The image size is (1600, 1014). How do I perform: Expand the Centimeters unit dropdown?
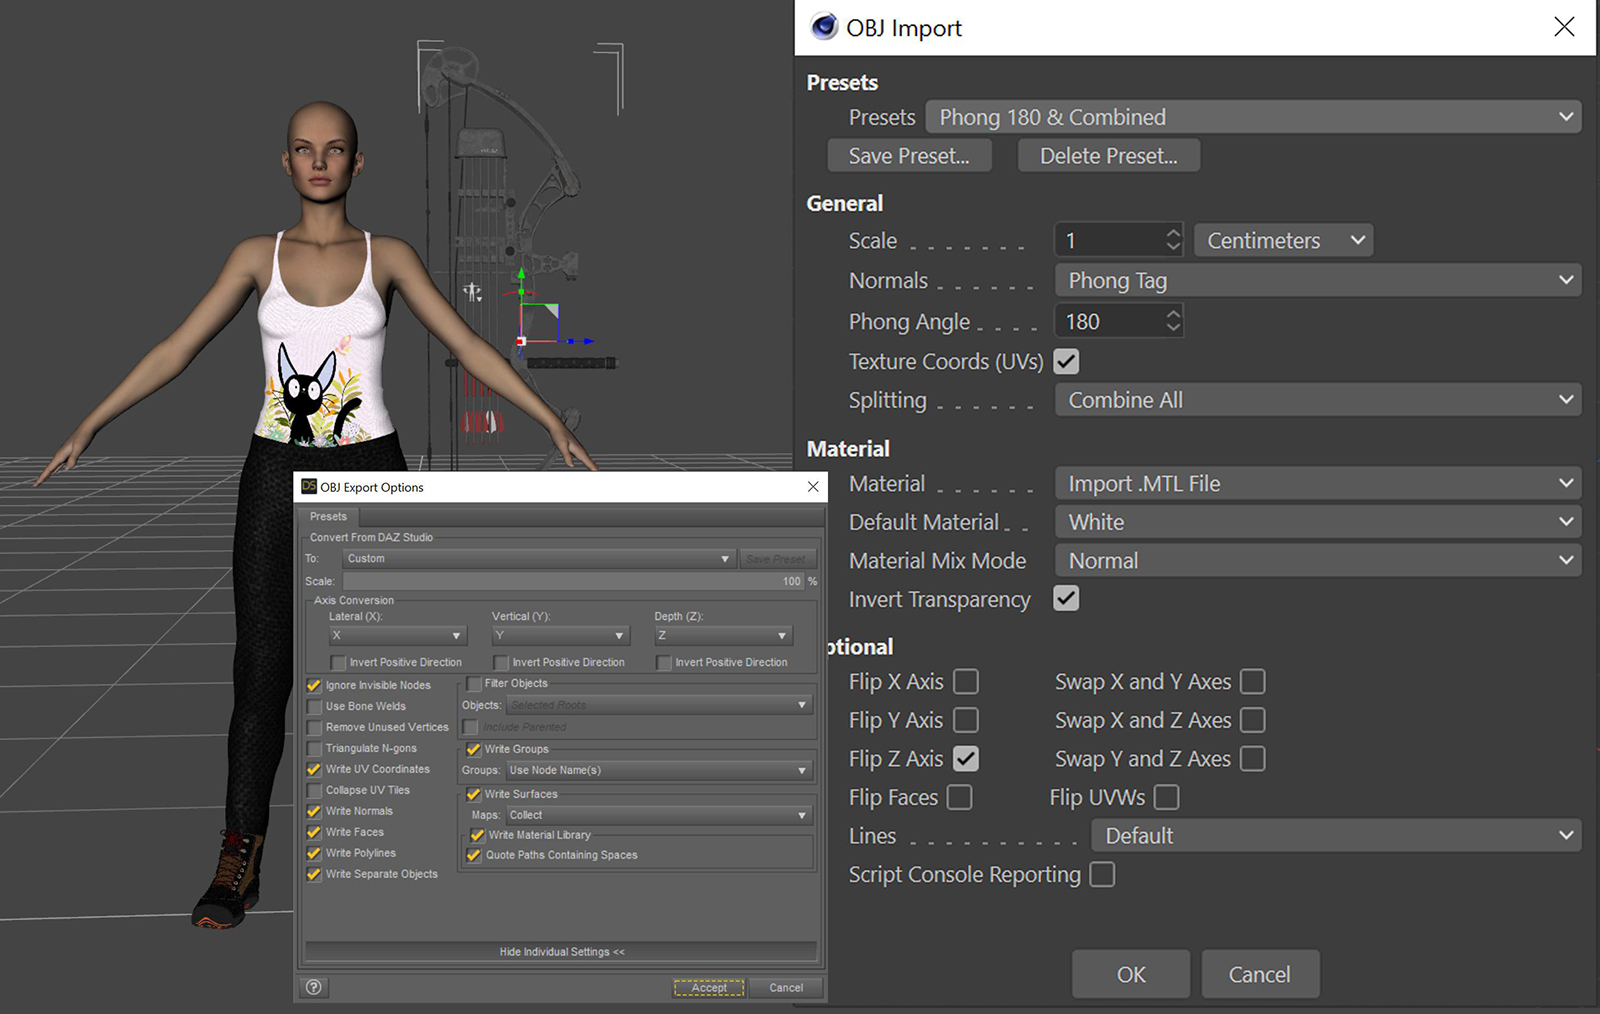[1283, 241]
